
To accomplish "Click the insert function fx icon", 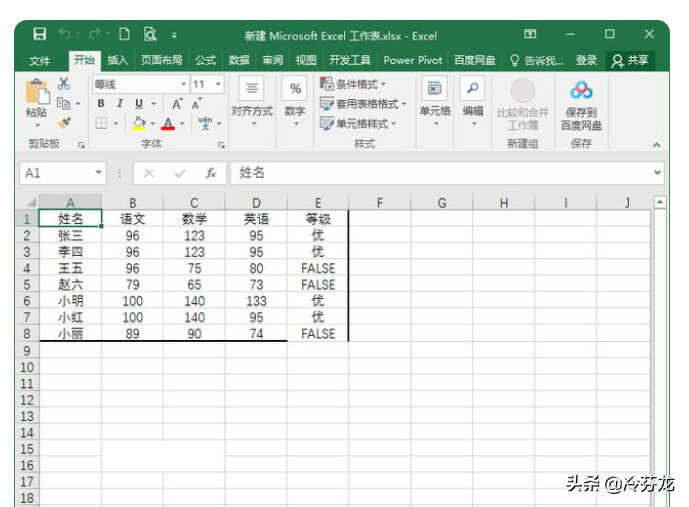I will [x=211, y=173].
